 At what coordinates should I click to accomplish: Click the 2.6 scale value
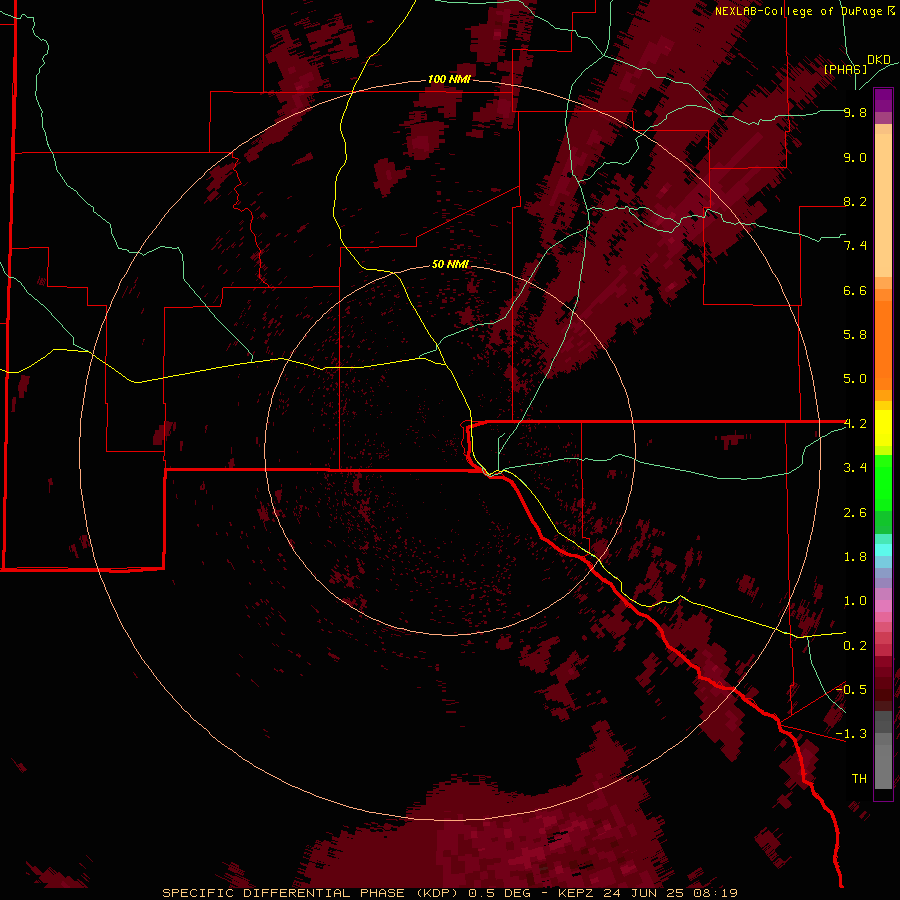coord(855,513)
